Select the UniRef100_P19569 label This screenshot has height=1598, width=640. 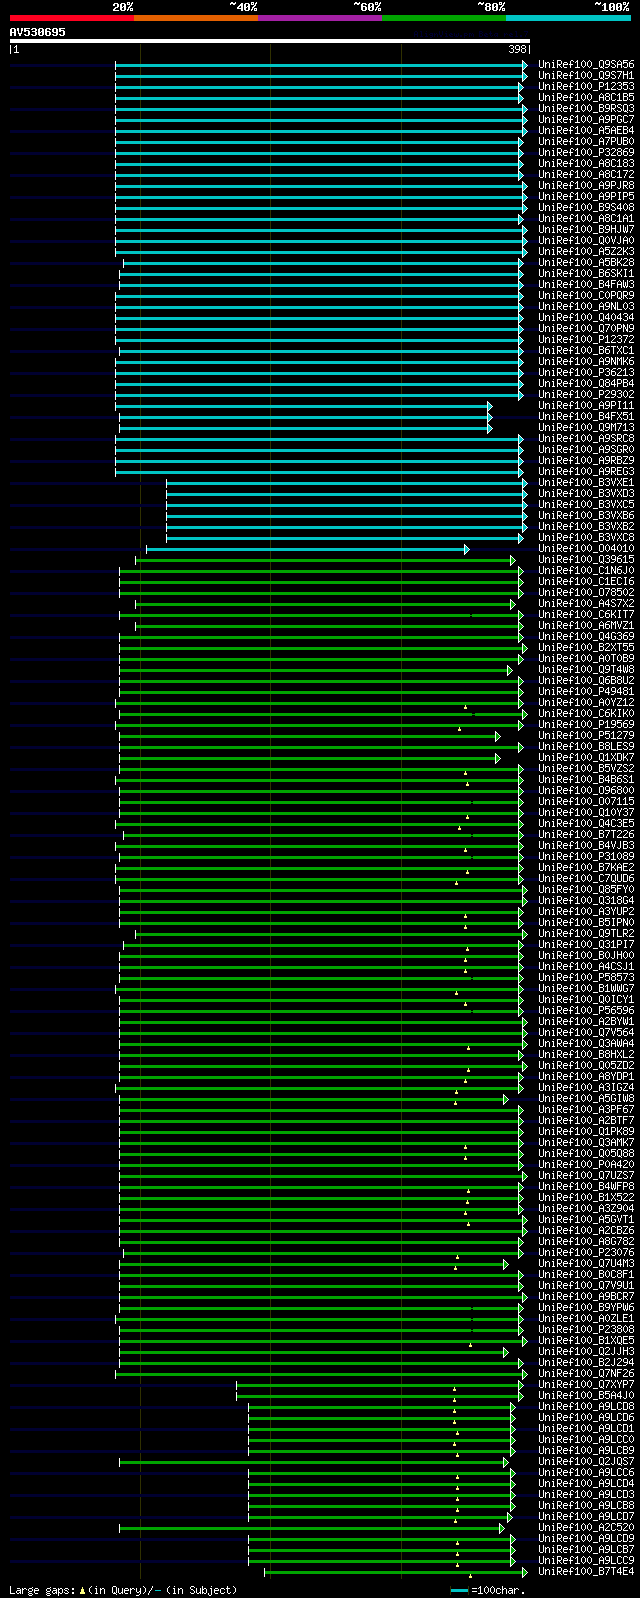coord(586,724)
